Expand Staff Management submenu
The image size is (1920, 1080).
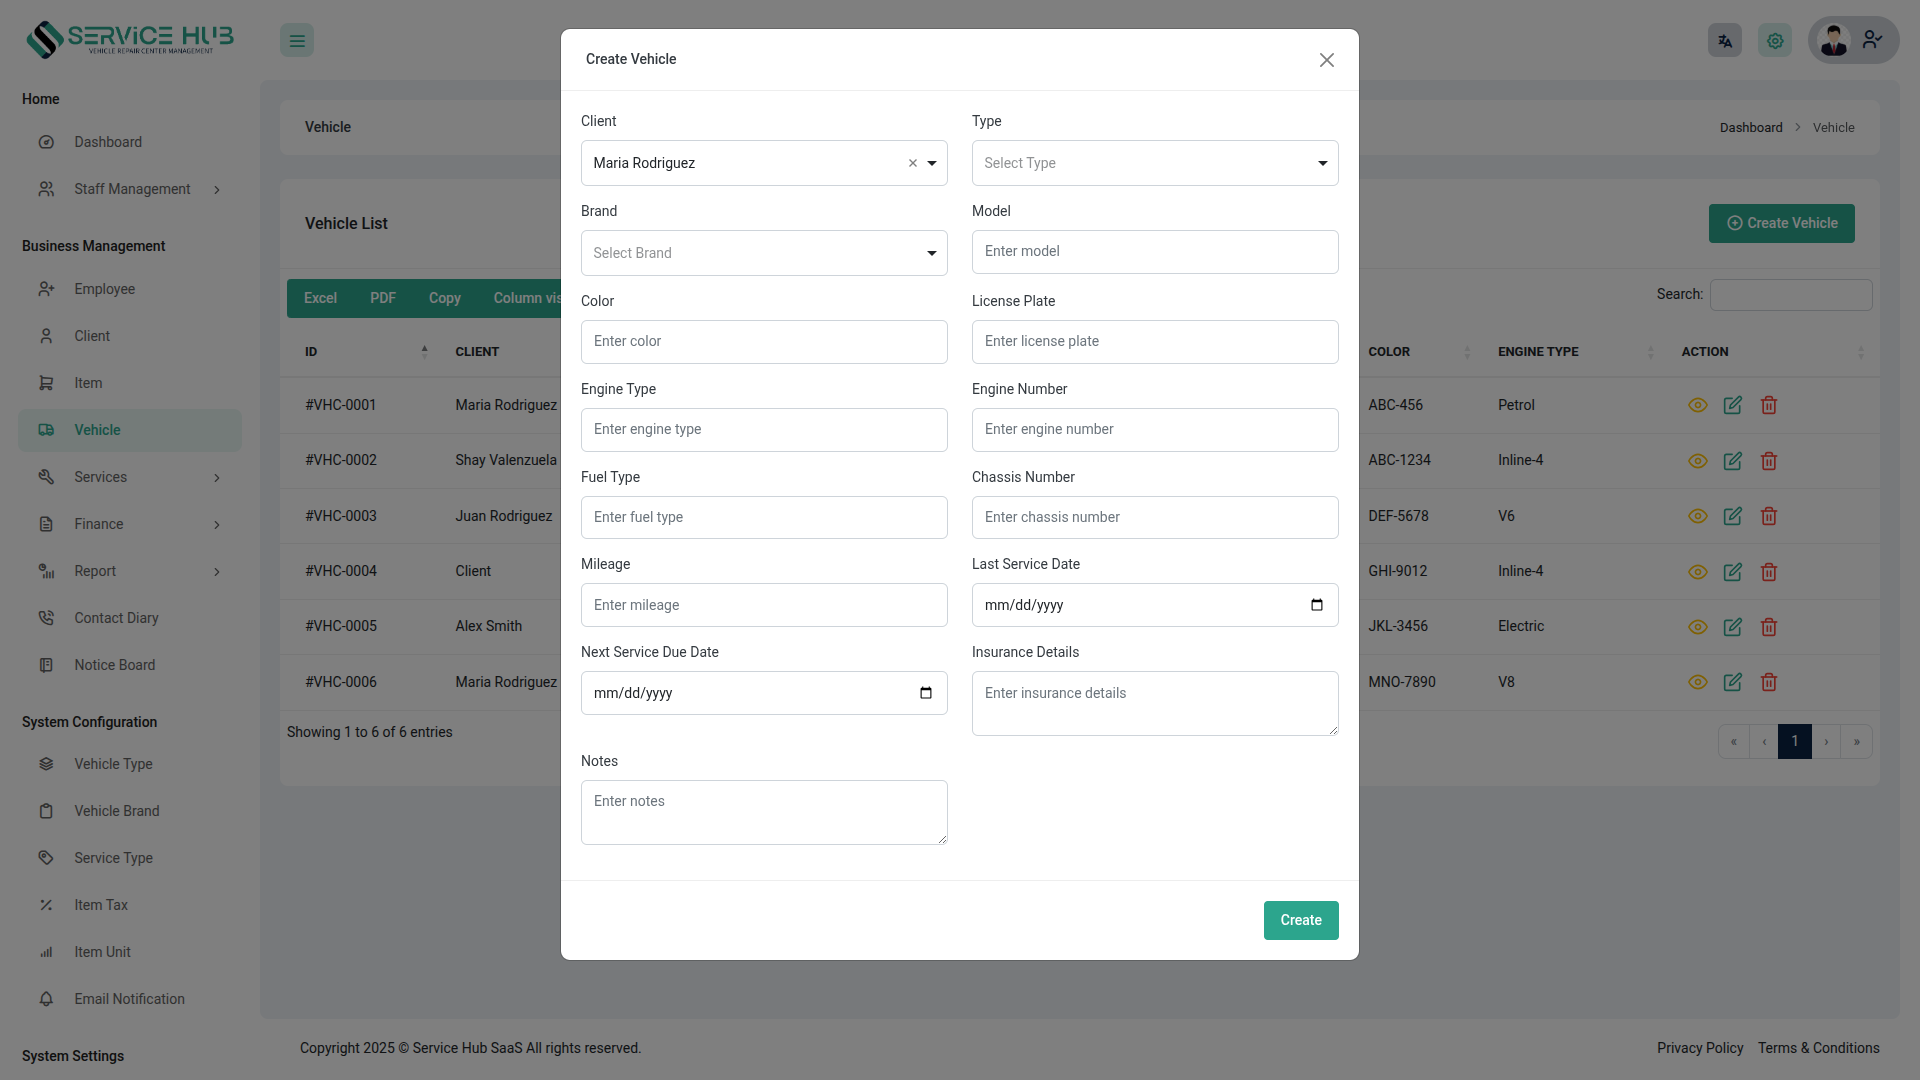point(131,189)
